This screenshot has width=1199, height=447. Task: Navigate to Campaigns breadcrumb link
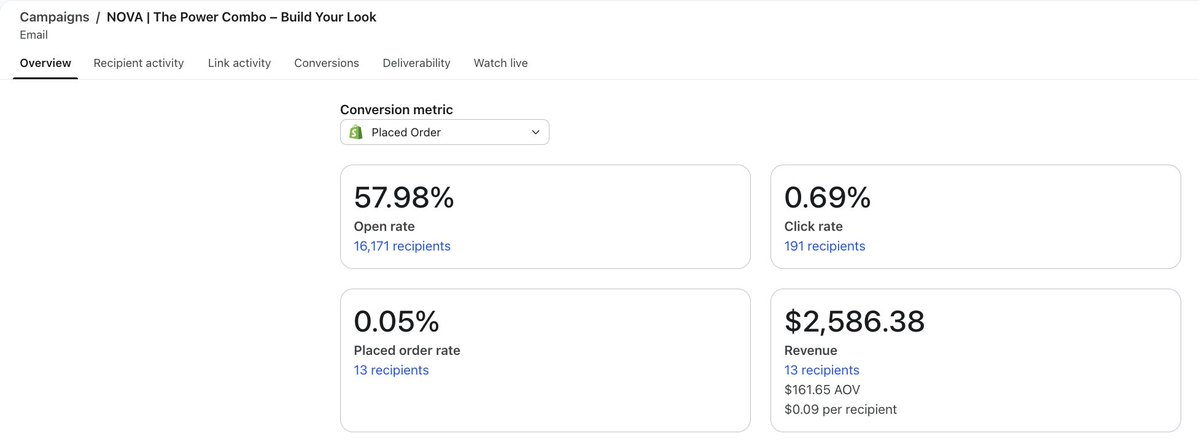tap(54, 17)
